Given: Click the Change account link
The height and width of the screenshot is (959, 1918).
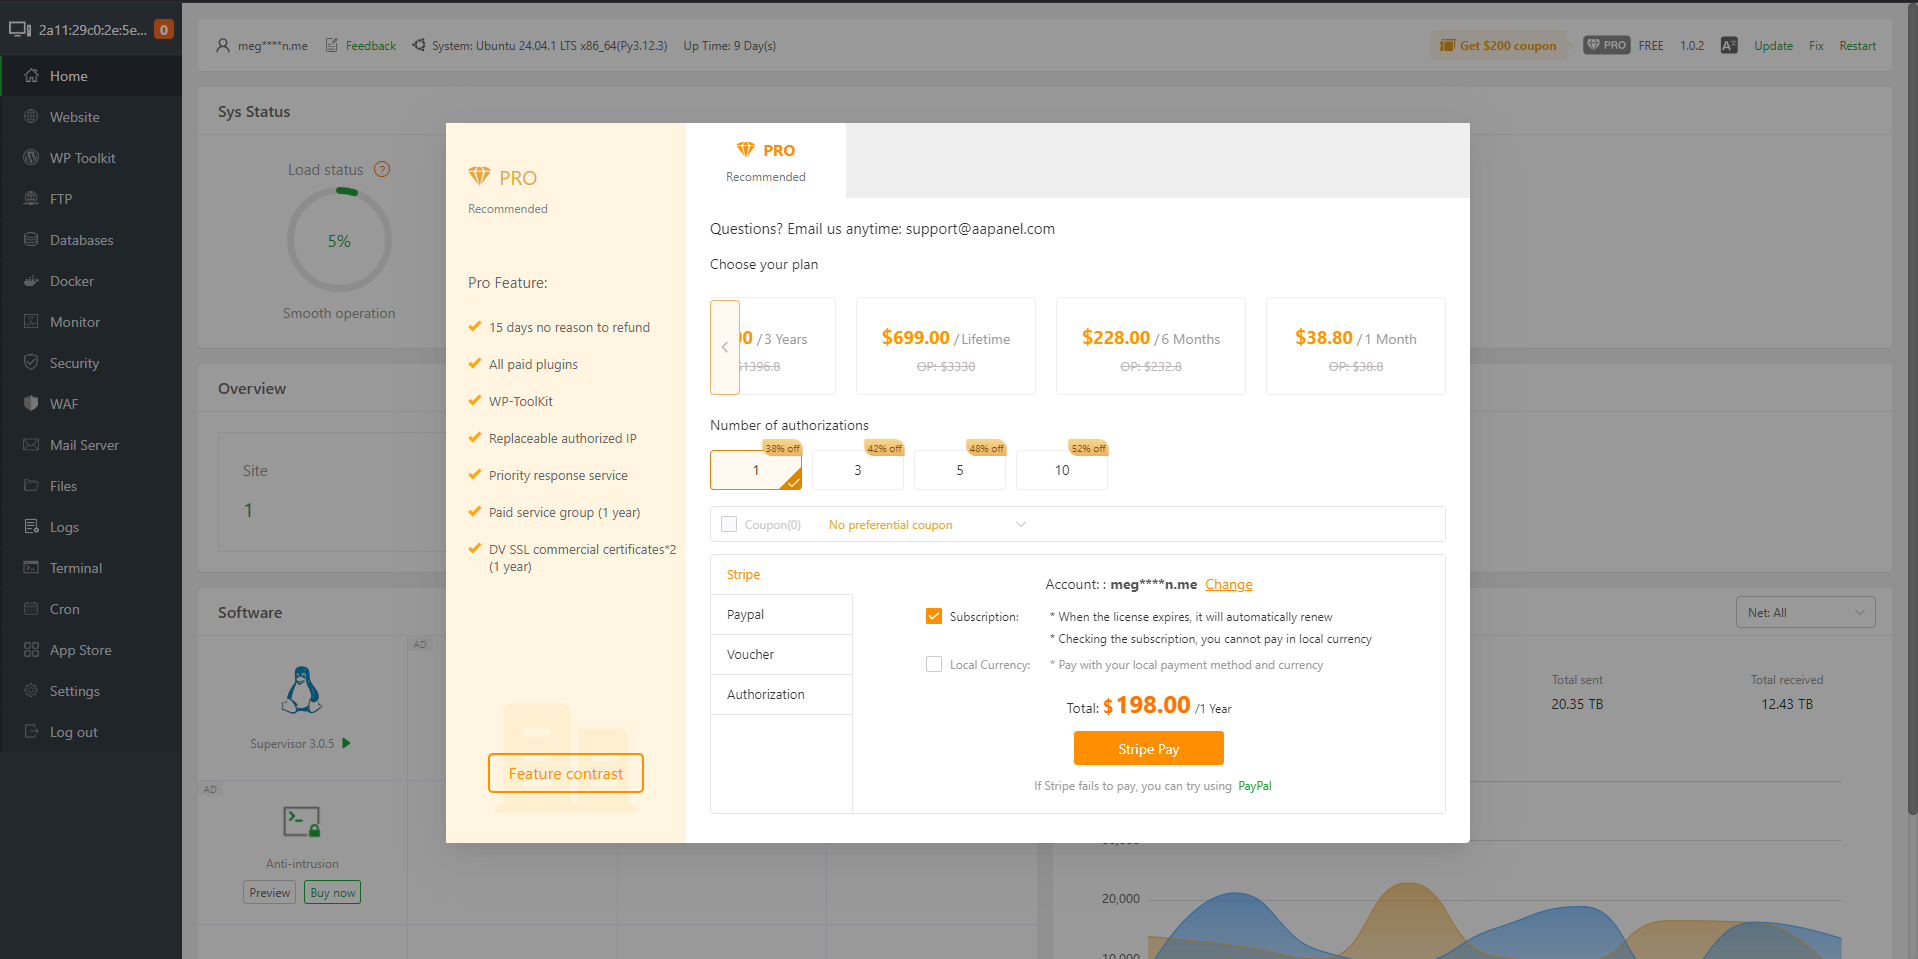Looking at the screenshot, I should click(x=1229, y=585).
